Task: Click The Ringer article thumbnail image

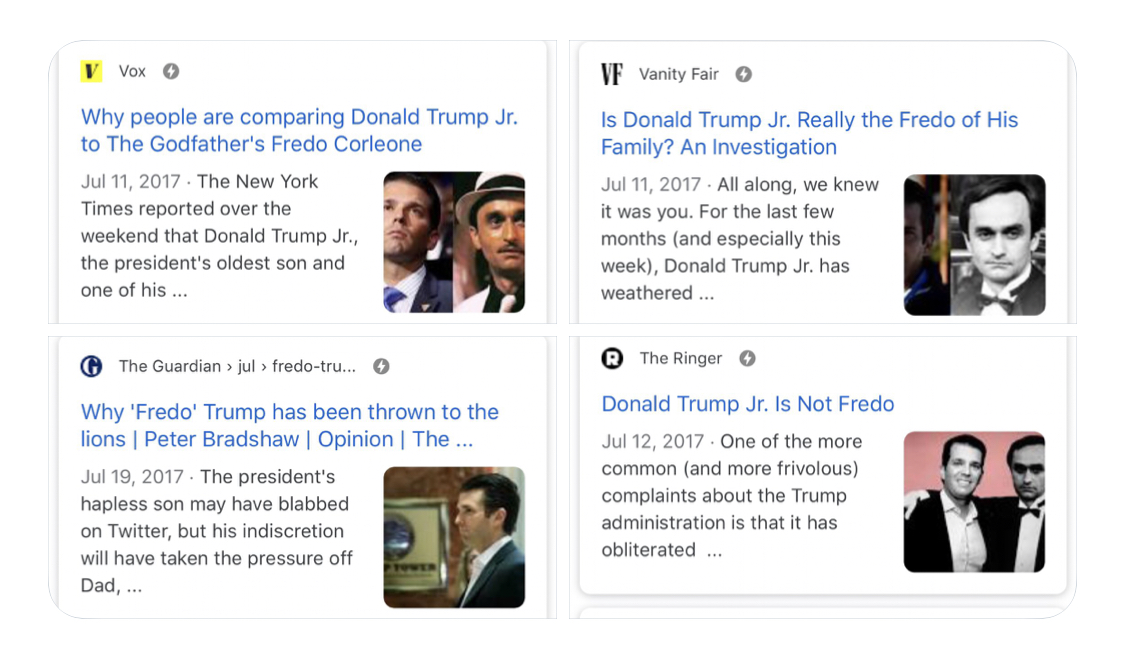Action: tap(974, 502)
